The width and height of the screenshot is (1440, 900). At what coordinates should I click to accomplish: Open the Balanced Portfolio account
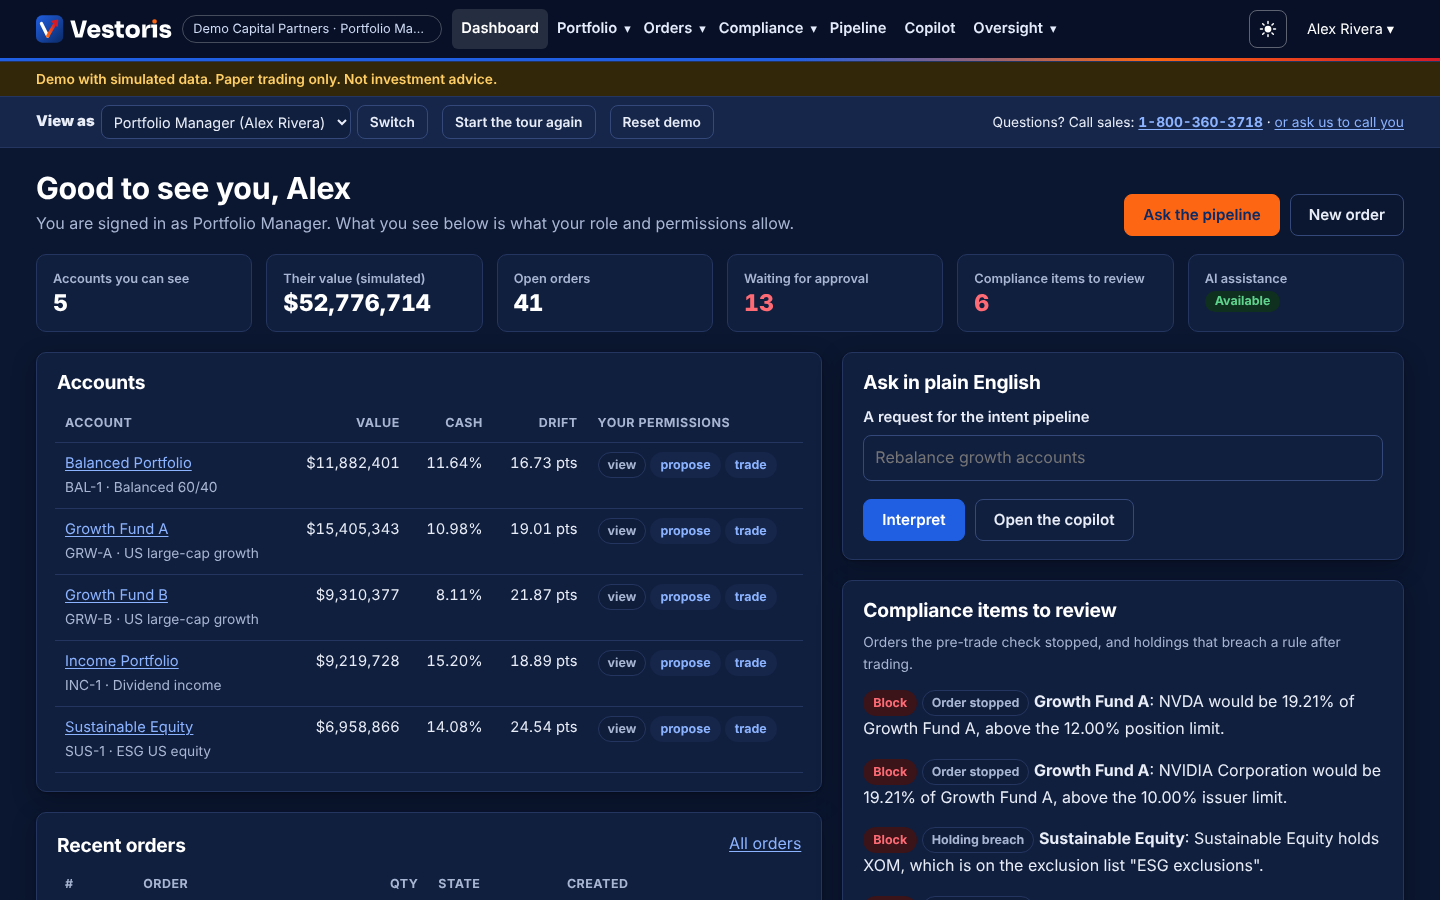(x=128, y=463)
